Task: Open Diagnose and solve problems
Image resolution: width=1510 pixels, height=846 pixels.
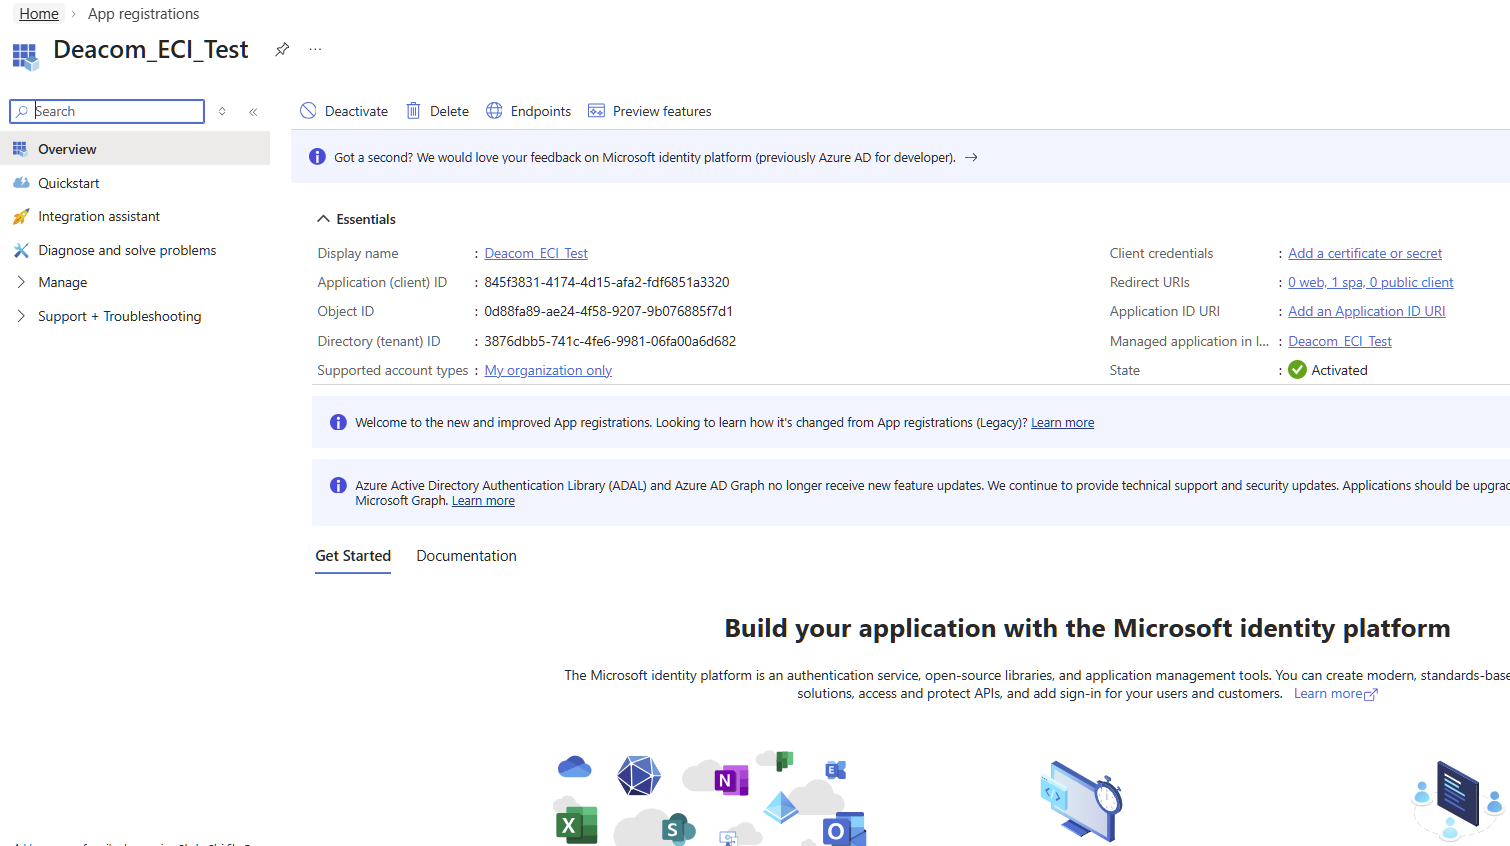Action: [127, 250]
